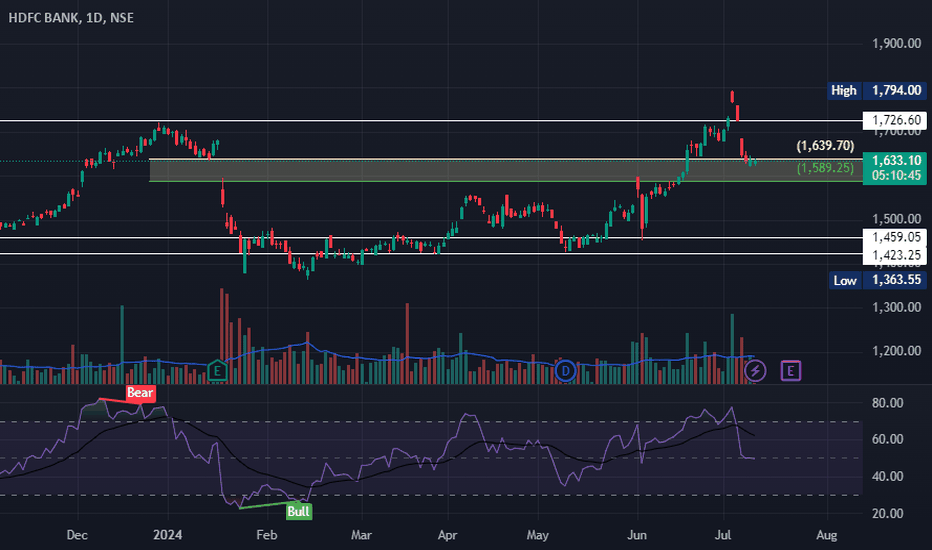Viewport: 932px width, 550px height.
Task: Click the 1,423.25 horizontal line price tag
Action: coord(896,255)
